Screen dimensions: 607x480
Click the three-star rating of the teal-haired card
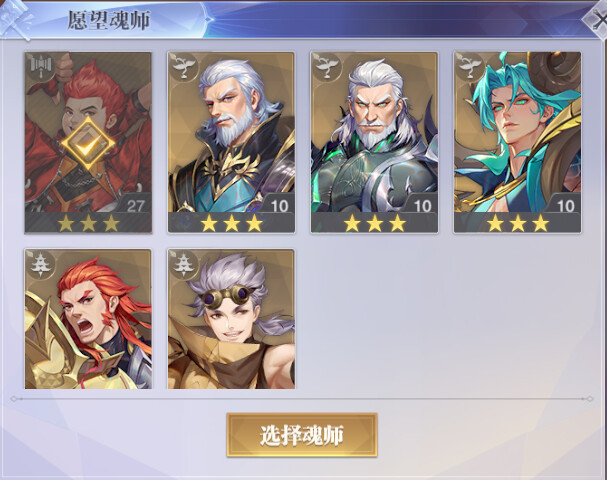pyautogui.click(x=517, y=223)
